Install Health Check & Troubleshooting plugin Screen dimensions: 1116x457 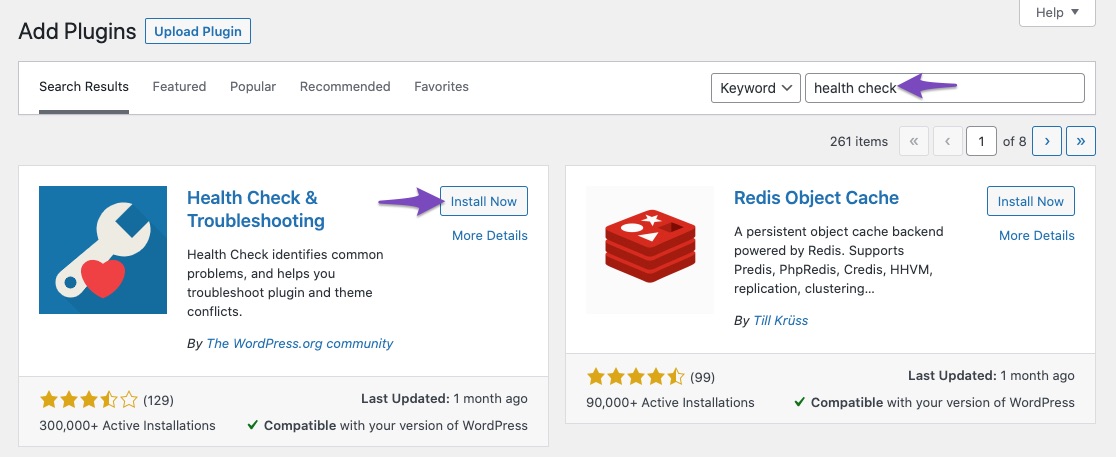(484, 201)
